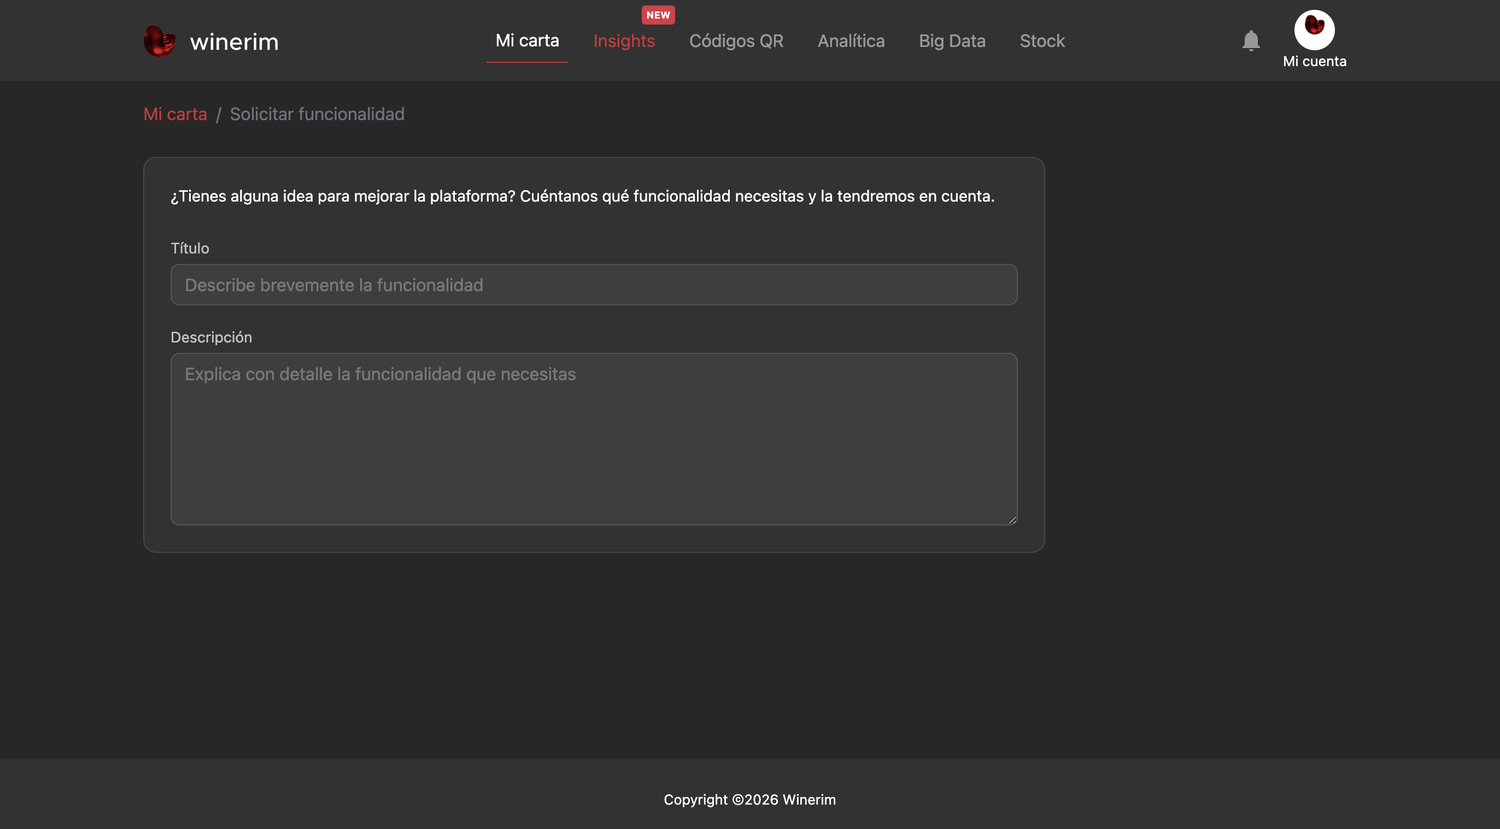Focus the Descripción text area
Screen dimensions: 1500x829
click(594, 439)
